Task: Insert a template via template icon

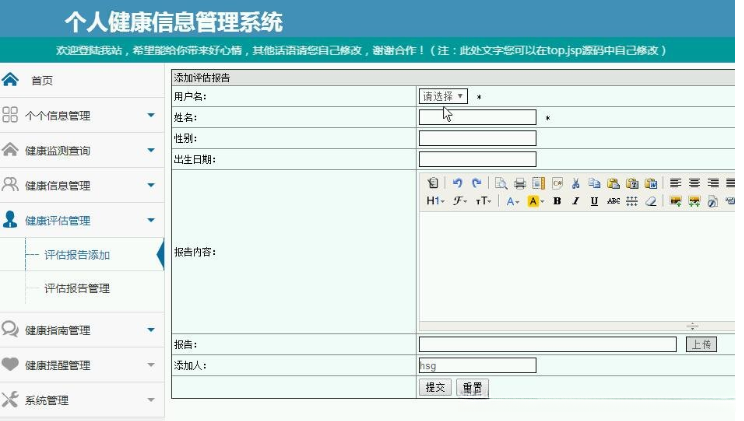Action: point(539,183)
